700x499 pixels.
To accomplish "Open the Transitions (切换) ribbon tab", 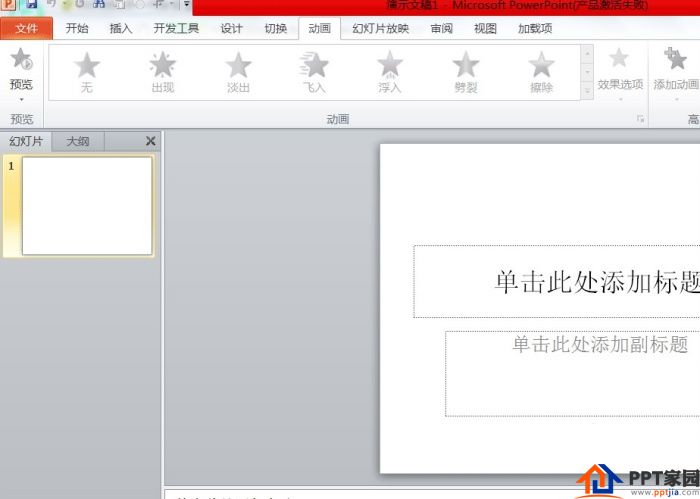I will pos(276,28).
